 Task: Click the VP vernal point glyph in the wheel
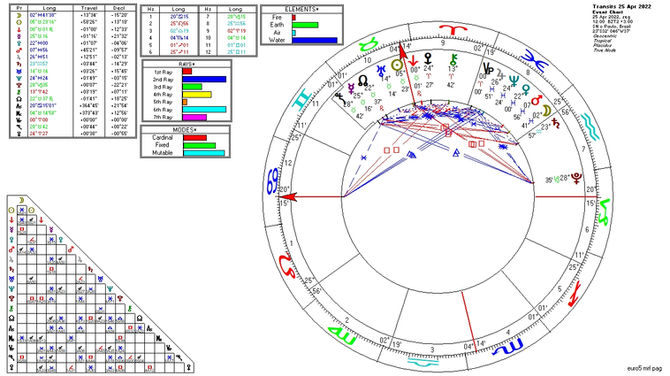488,68
